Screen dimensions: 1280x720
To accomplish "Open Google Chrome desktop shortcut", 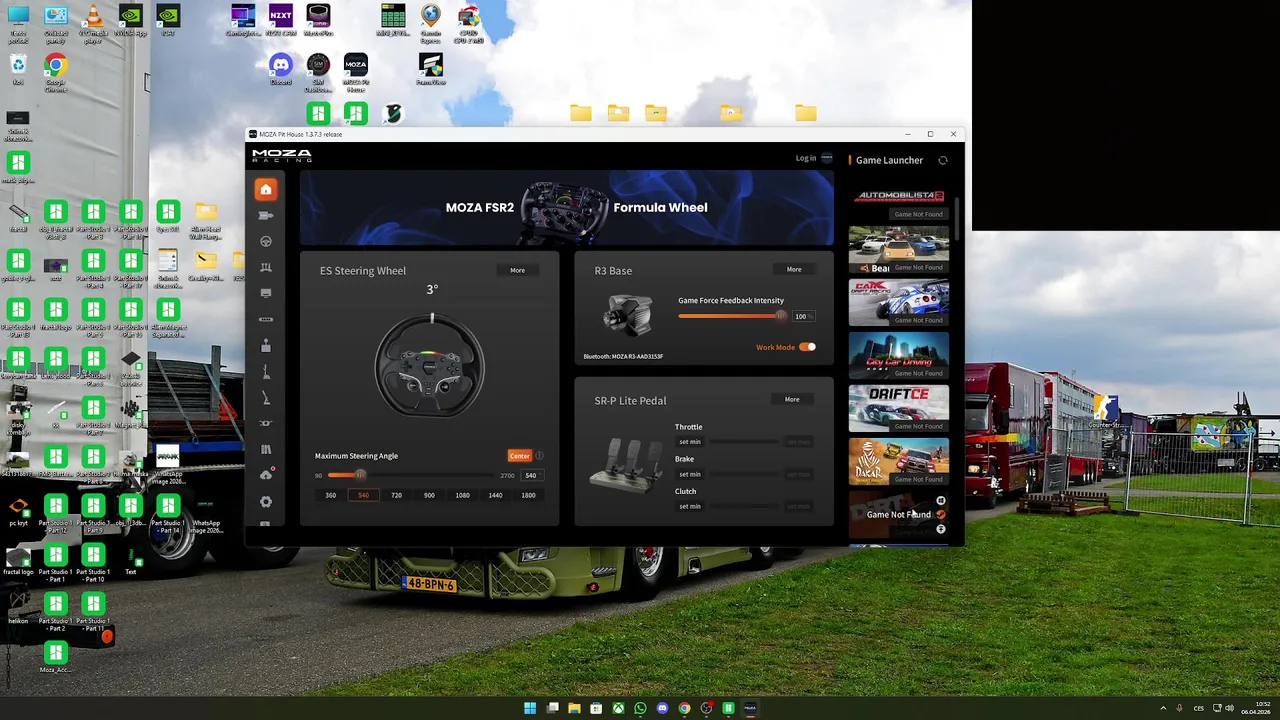I will [x=55, y=74].
